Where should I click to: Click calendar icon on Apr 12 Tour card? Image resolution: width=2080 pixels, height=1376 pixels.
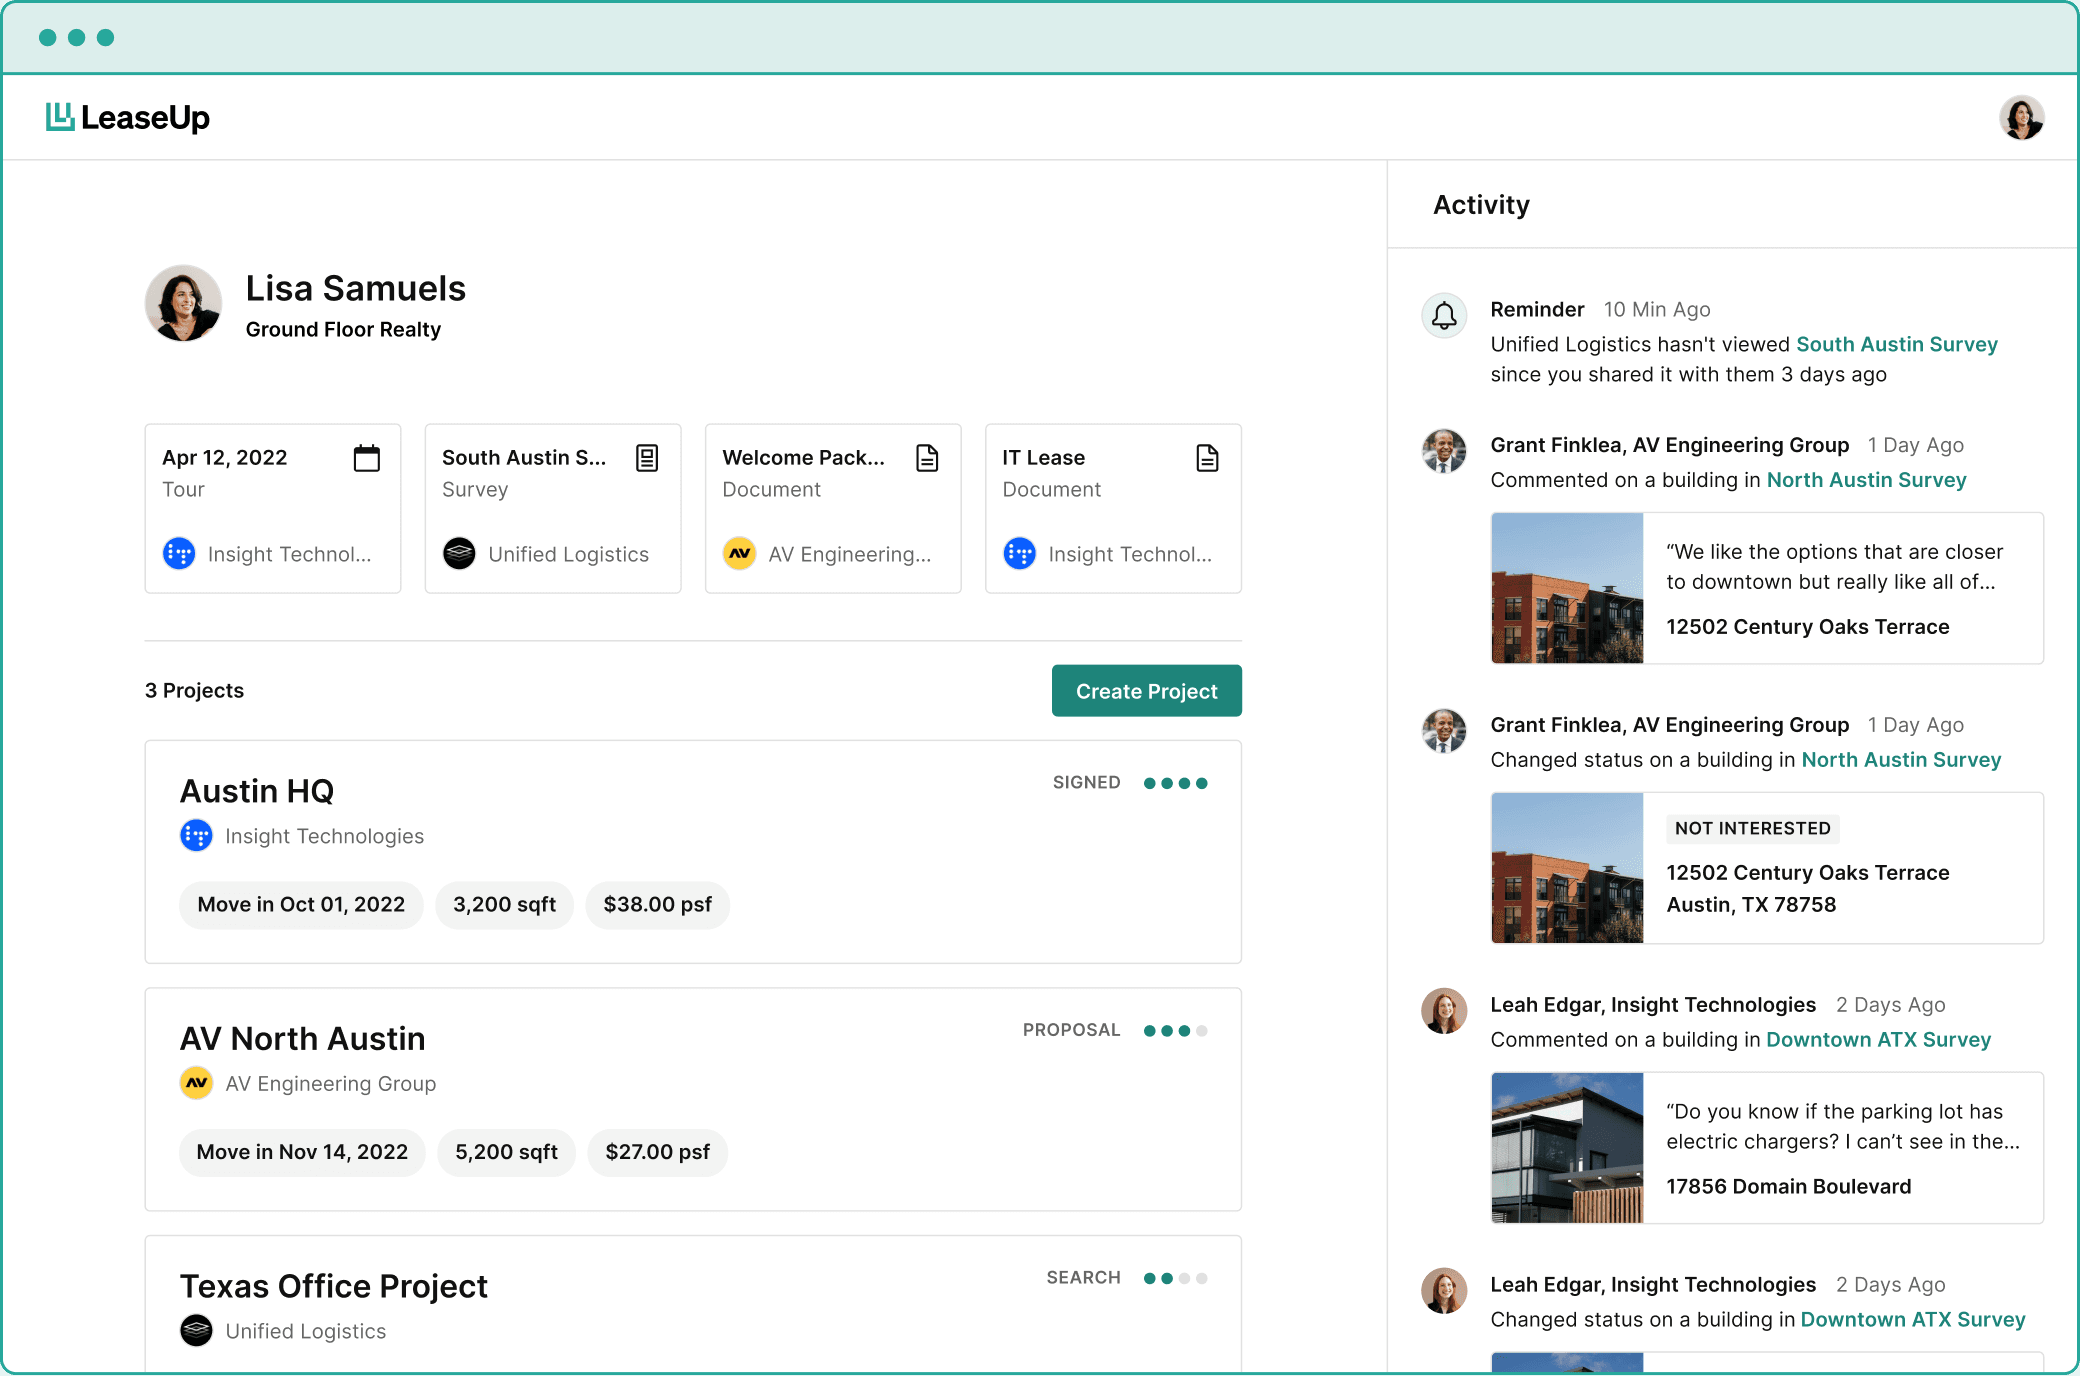[367, 458]
